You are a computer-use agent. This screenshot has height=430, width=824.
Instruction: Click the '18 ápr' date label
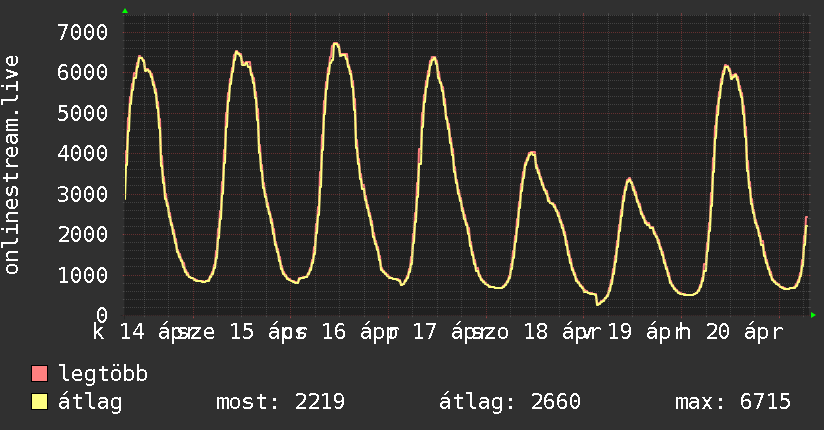[x=552, y=331]
